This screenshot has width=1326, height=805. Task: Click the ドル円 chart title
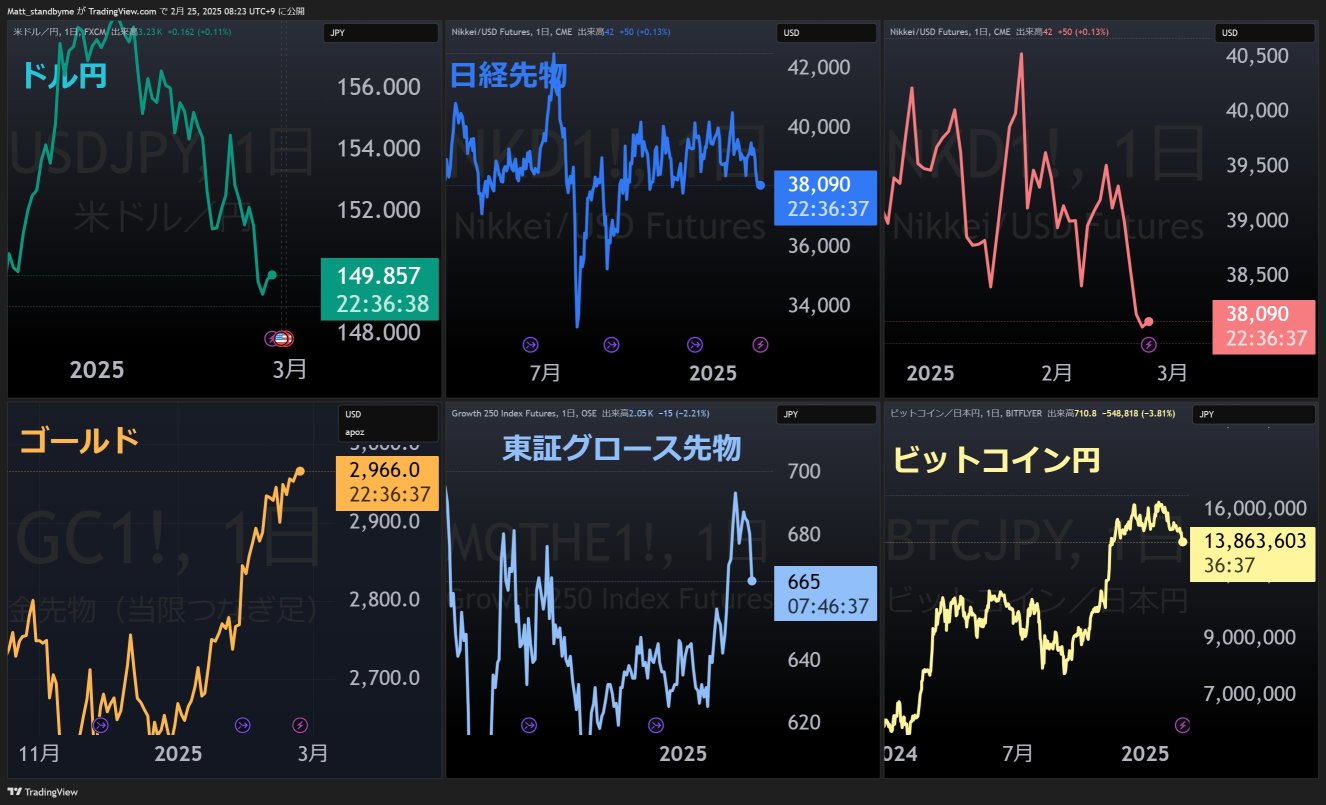[63, 76]
